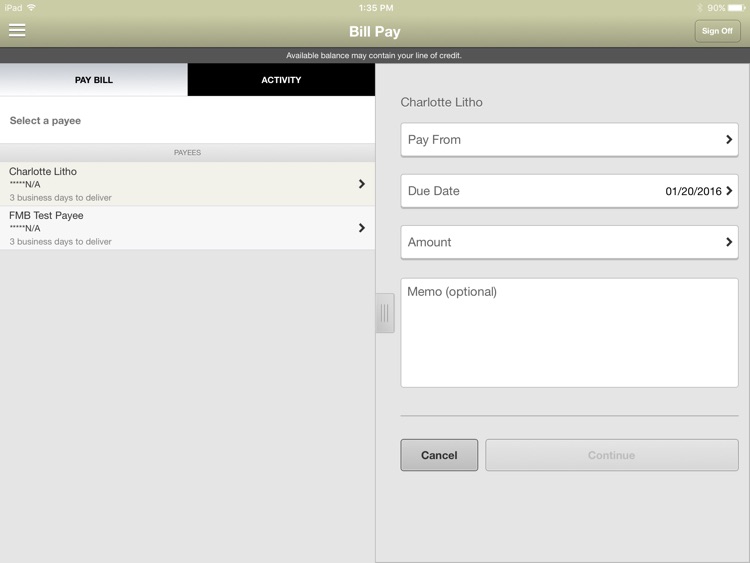Switch to the PAY BILL tab
The image size is (750, 563).
point(94,80)
